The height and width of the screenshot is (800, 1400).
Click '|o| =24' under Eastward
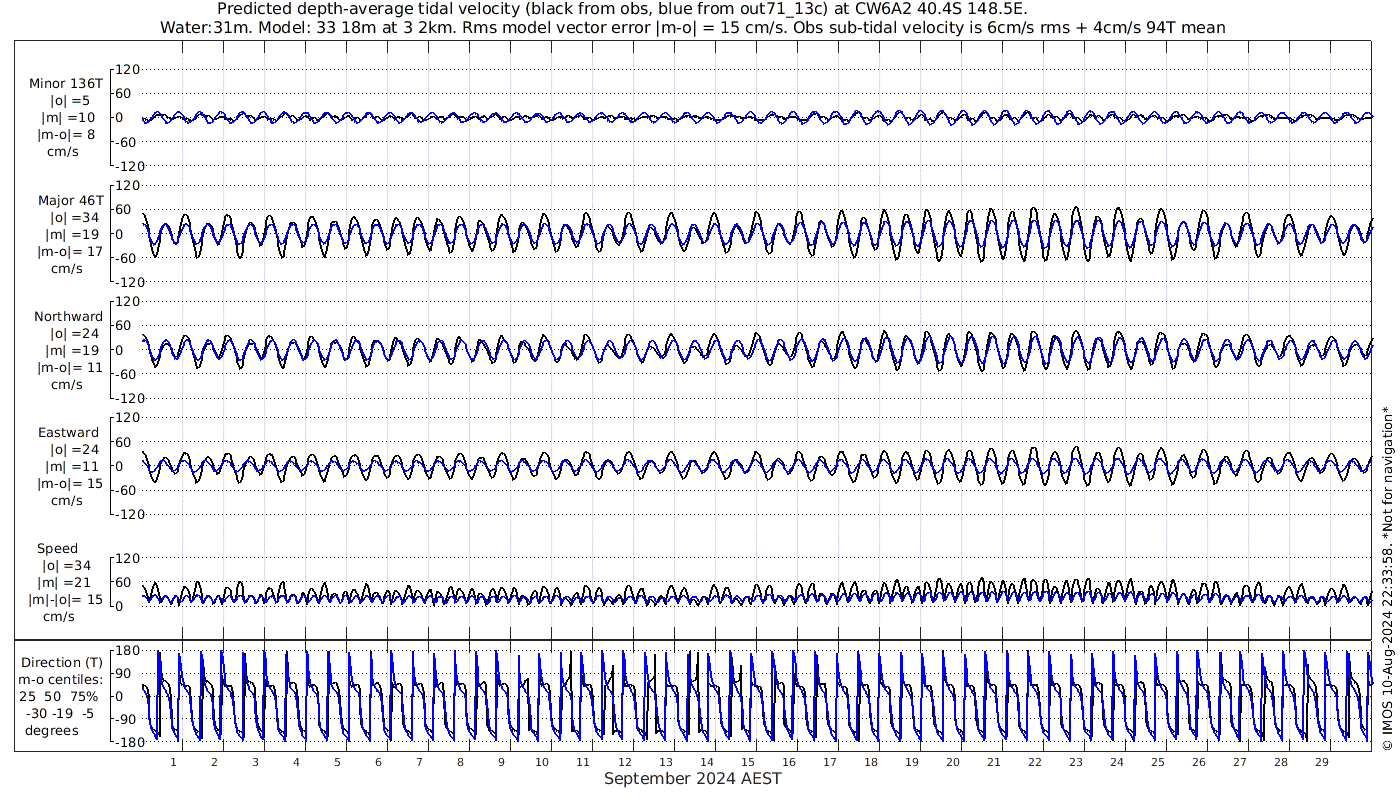74,450
